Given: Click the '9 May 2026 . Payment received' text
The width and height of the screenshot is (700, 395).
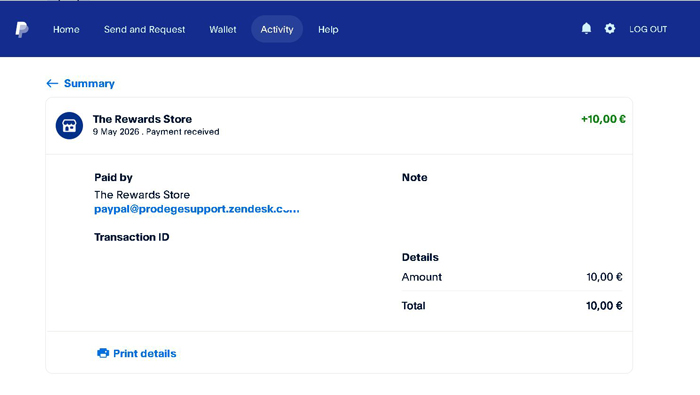Looking at the screenshot, I should tap(156, 132).
